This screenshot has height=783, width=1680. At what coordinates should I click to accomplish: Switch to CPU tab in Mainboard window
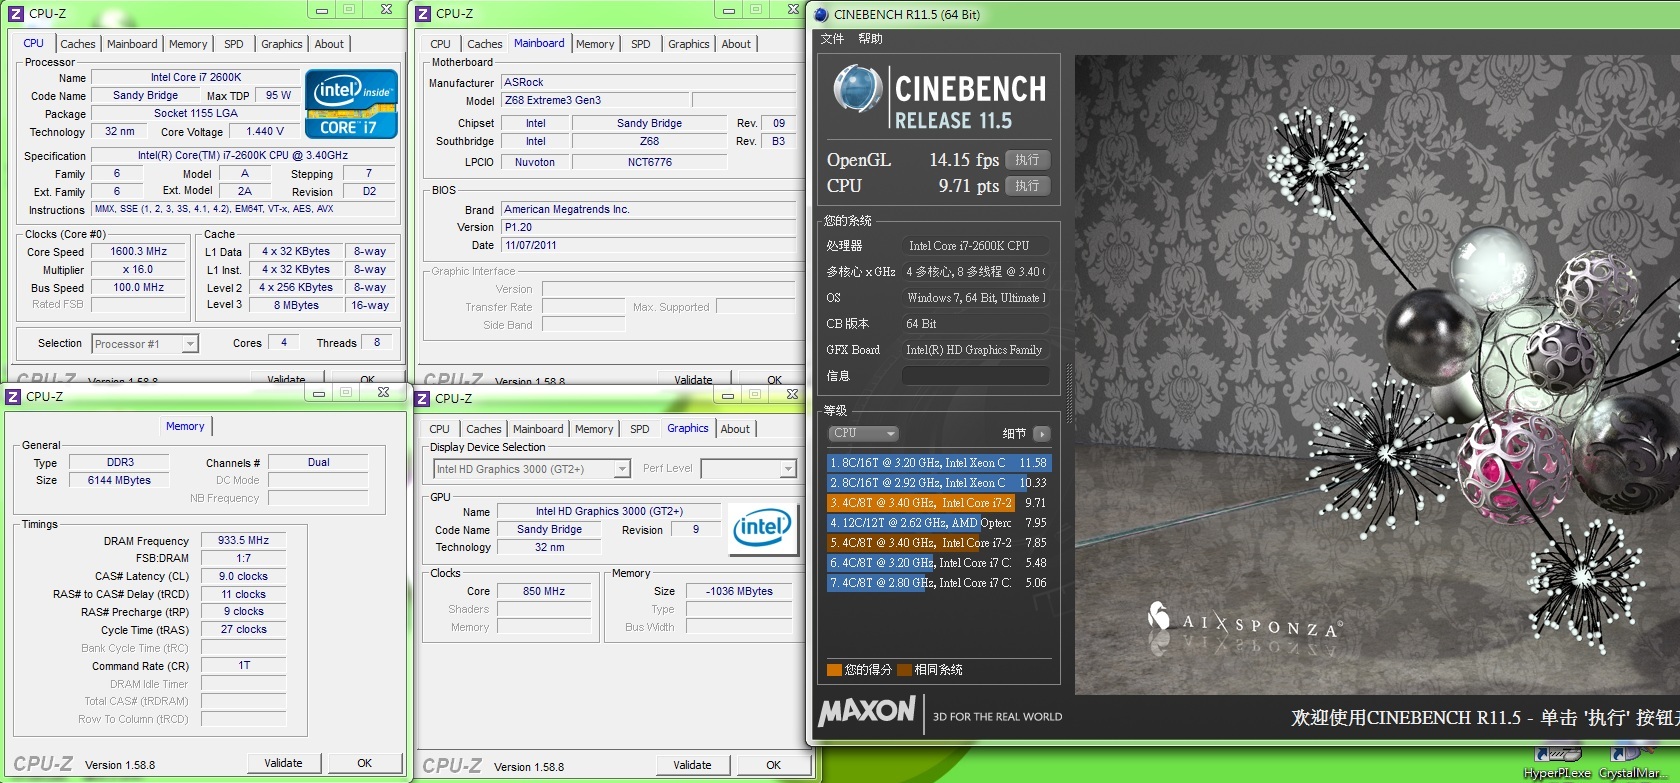440,44
